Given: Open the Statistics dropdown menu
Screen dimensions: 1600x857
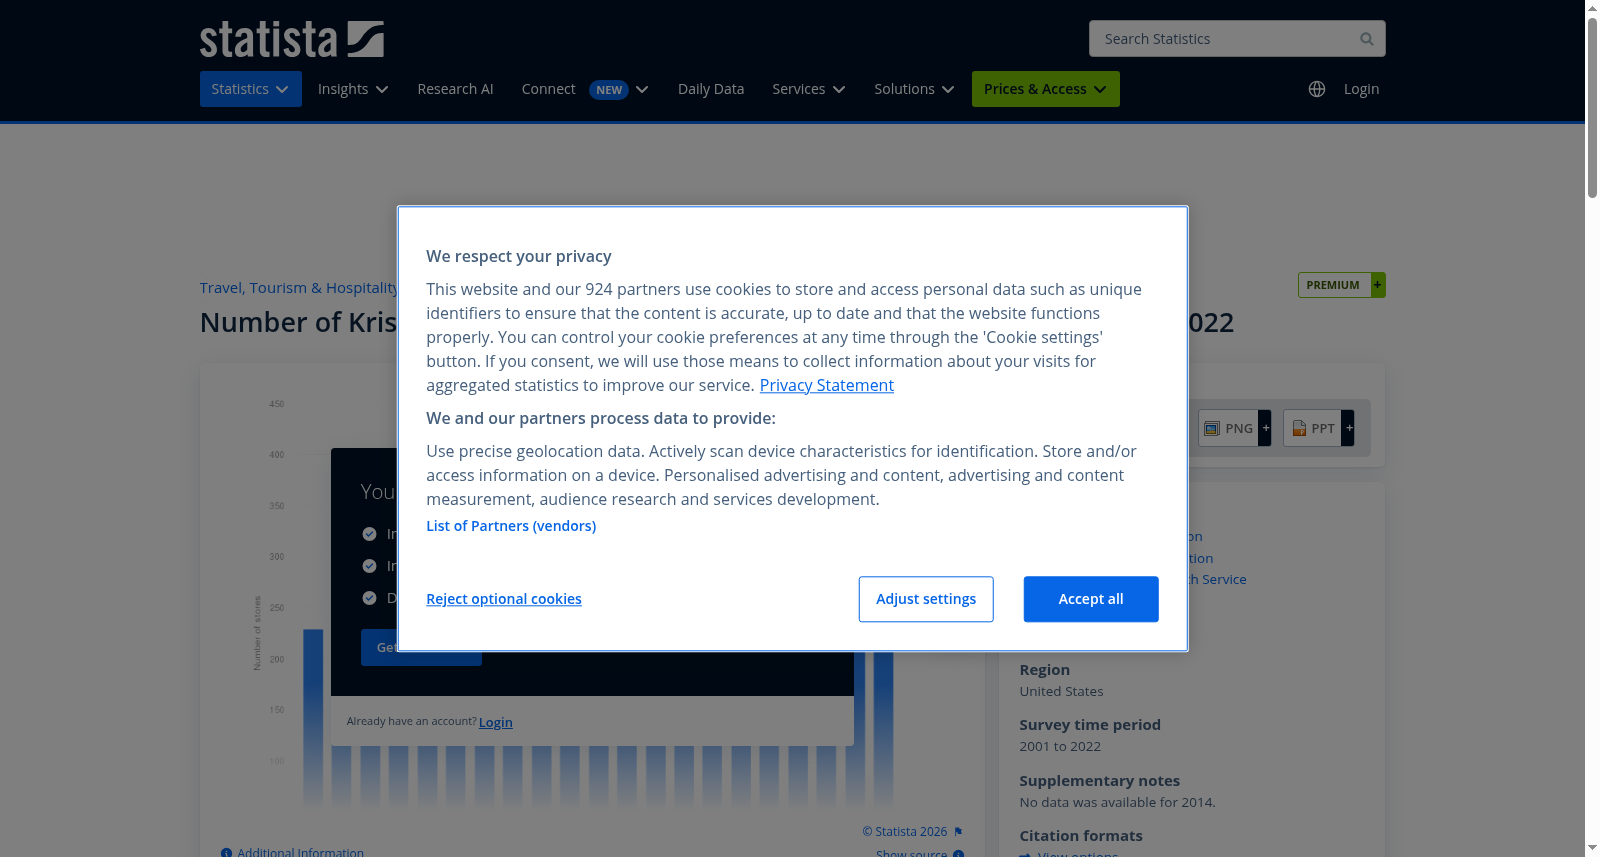Looking at the screenshot, I should (x=250, y=89).
